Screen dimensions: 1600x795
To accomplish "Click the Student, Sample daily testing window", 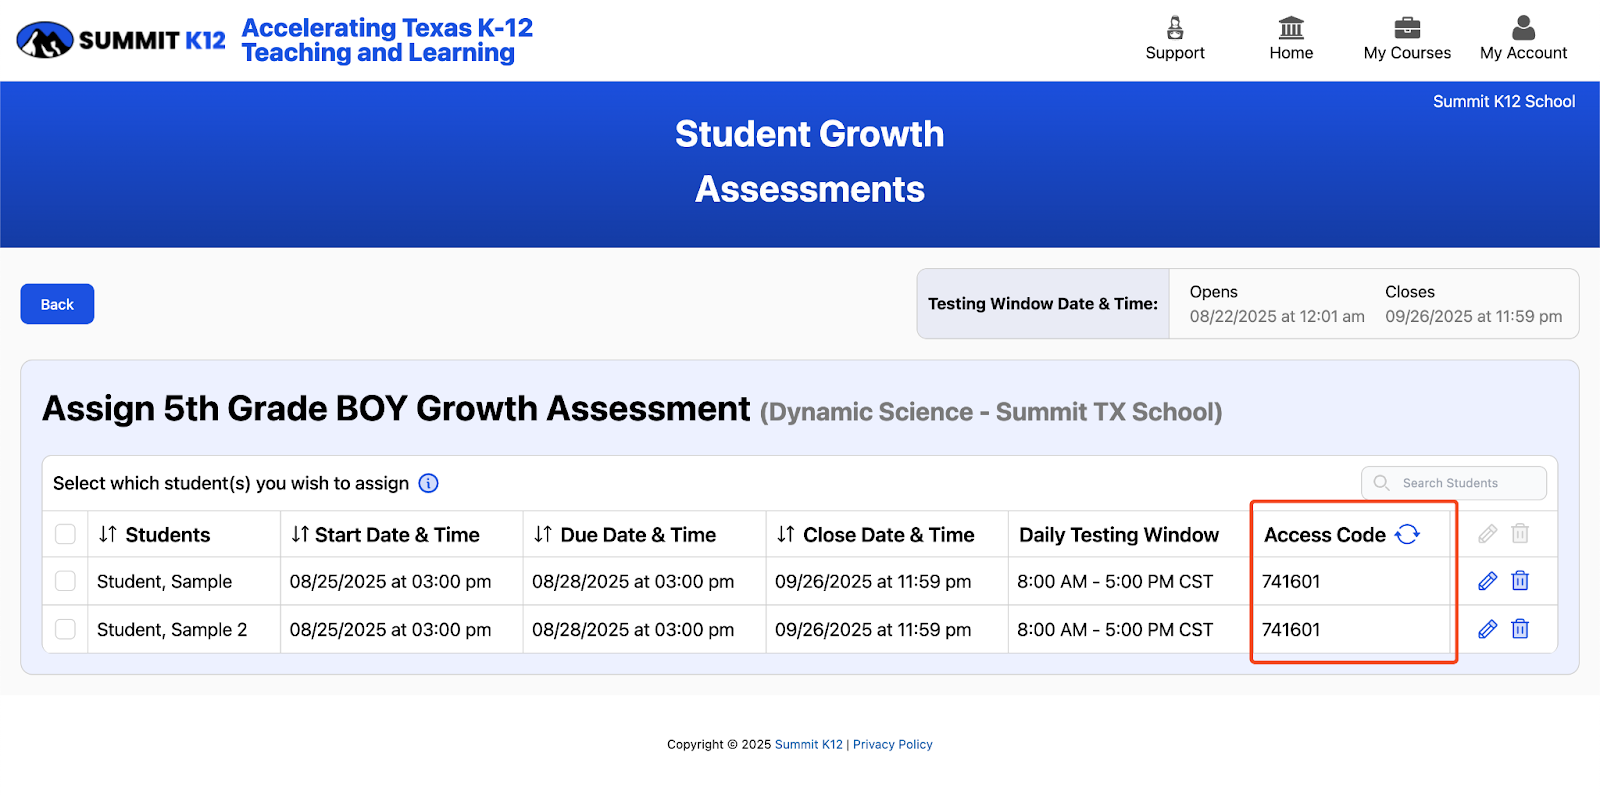I will click(x=1115, y=581).
